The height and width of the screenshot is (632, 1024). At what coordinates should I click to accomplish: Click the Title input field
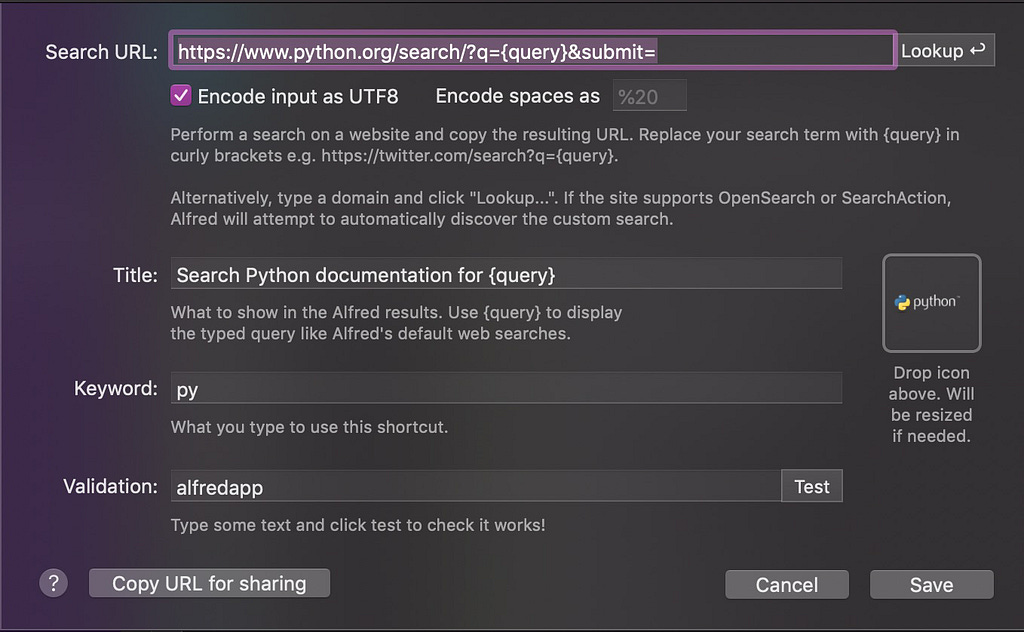pos(506,274)
